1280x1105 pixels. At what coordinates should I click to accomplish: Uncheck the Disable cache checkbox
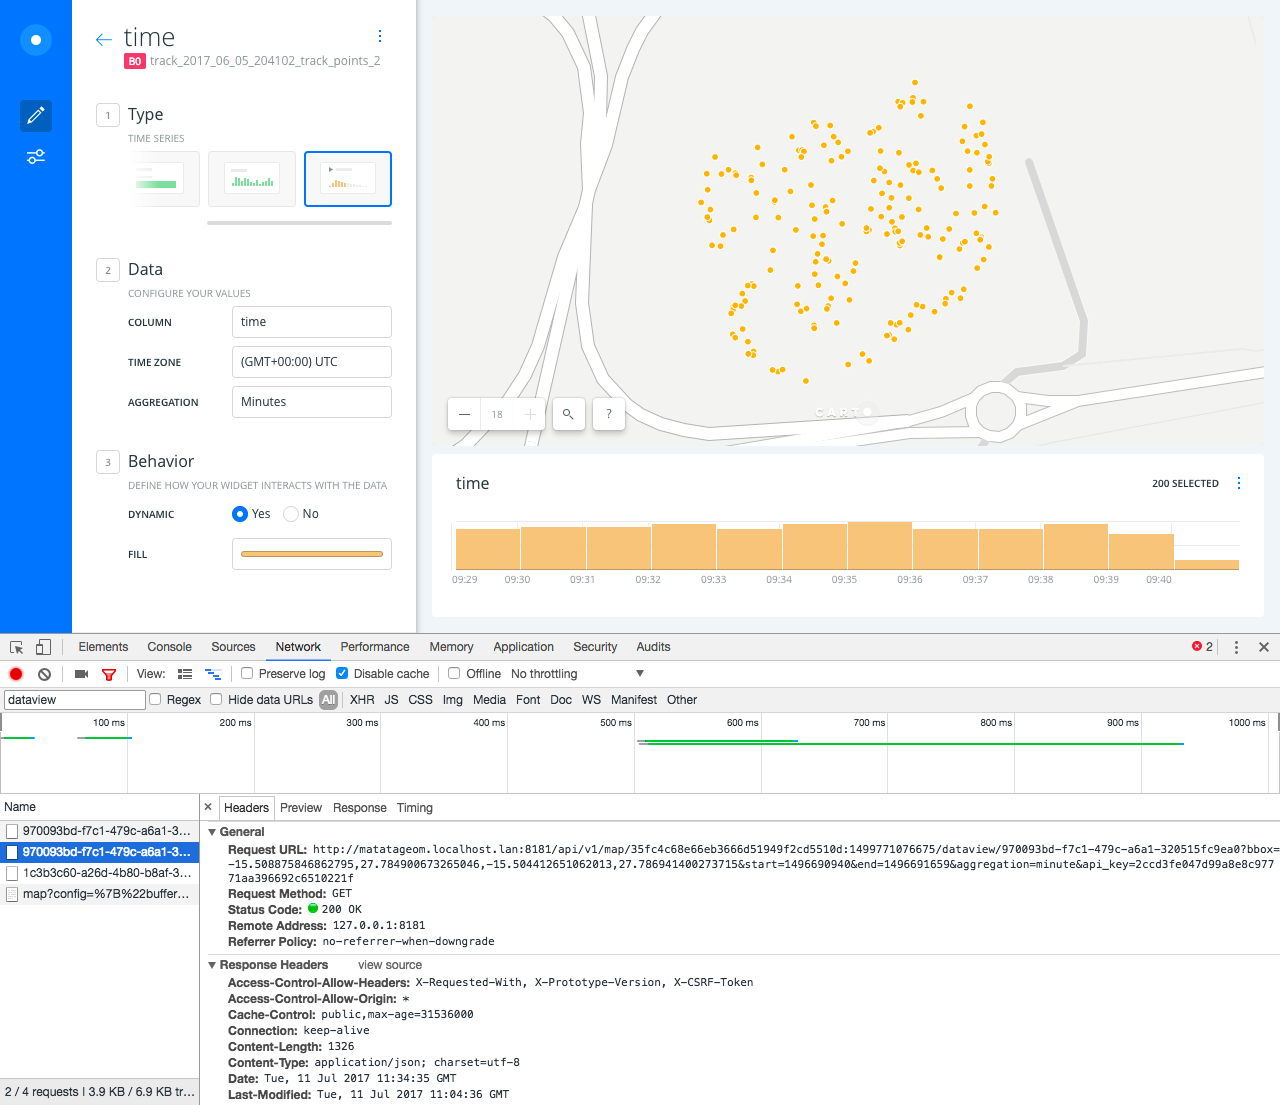click(342, 674)
